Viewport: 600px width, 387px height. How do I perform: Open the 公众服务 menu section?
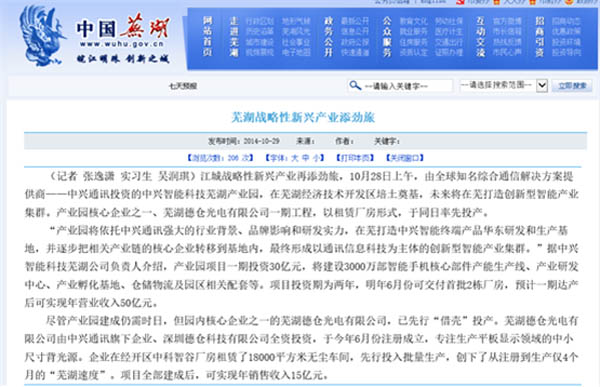387,36
